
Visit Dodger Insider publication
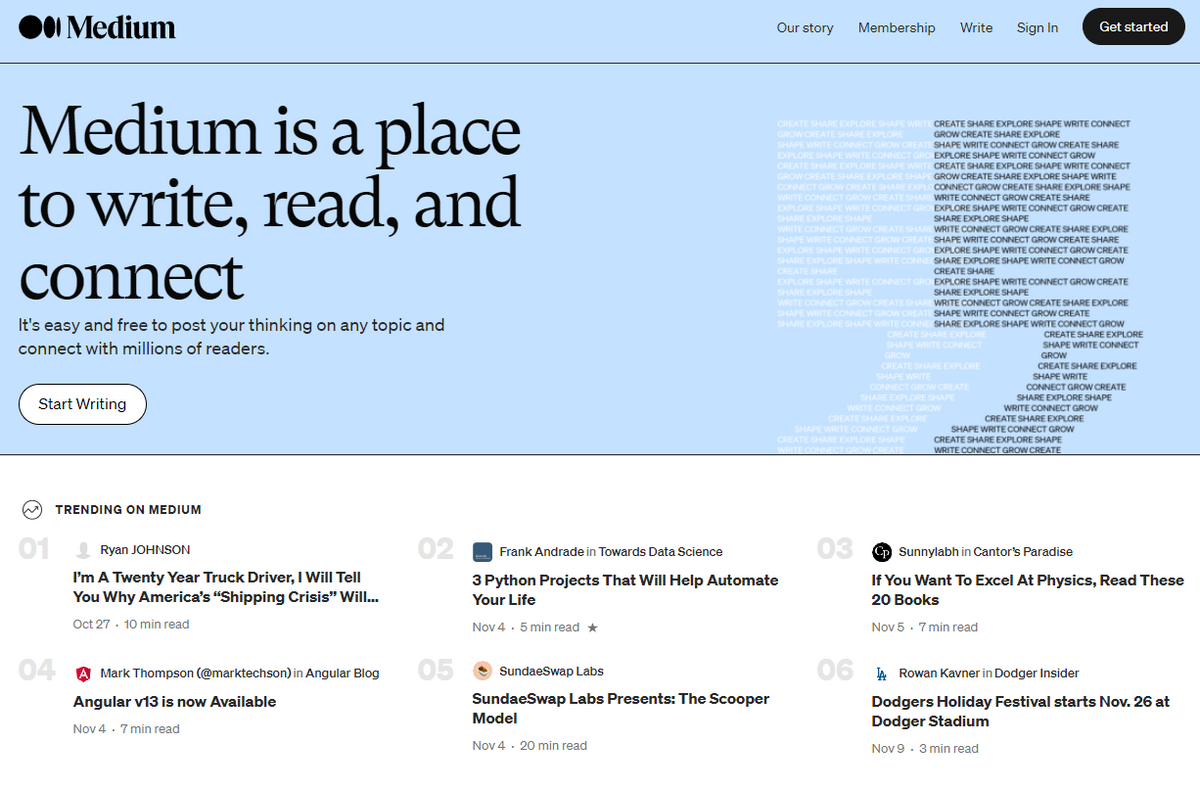pos(1035,674)
